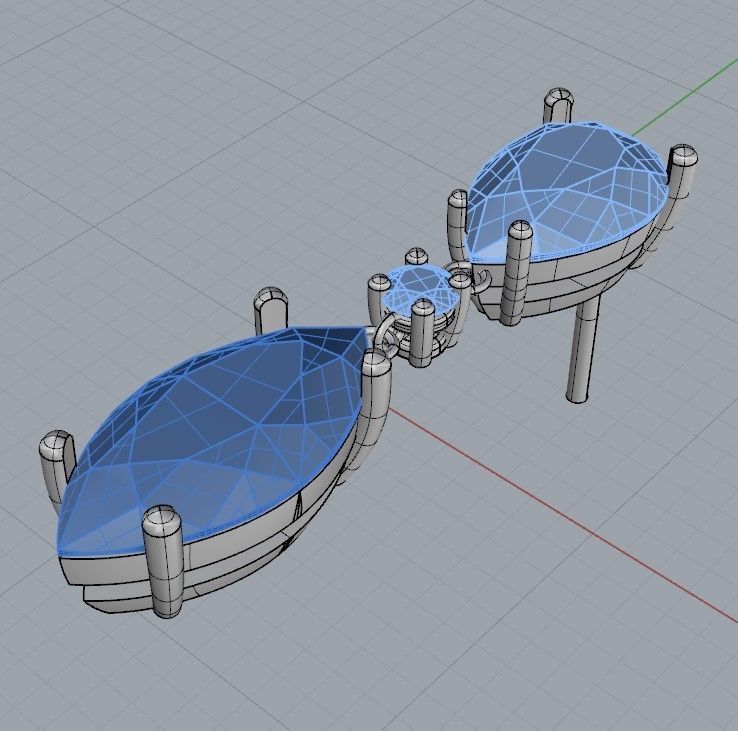
Task: Pick the front prong of the marquise setting
Action: 164,561
